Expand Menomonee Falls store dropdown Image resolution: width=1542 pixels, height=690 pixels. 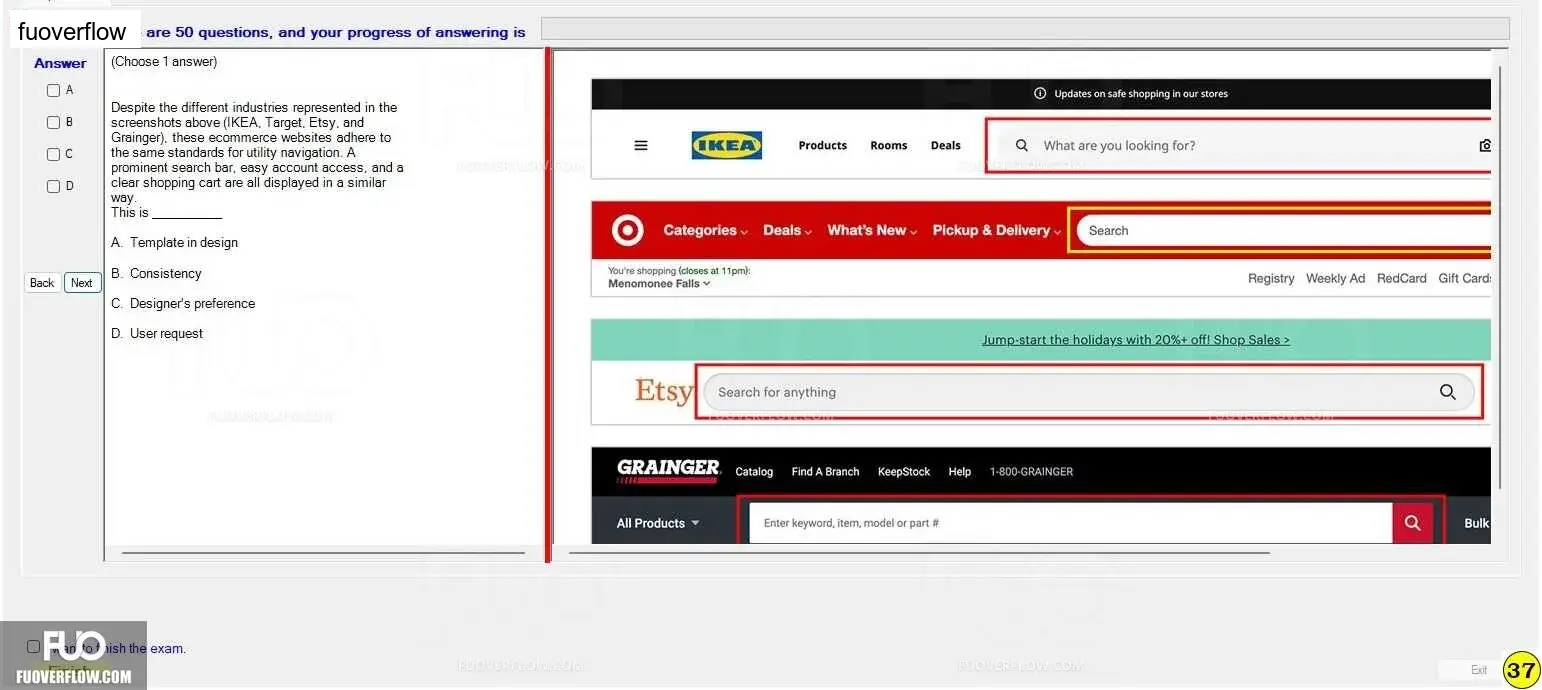coord(659,284)
